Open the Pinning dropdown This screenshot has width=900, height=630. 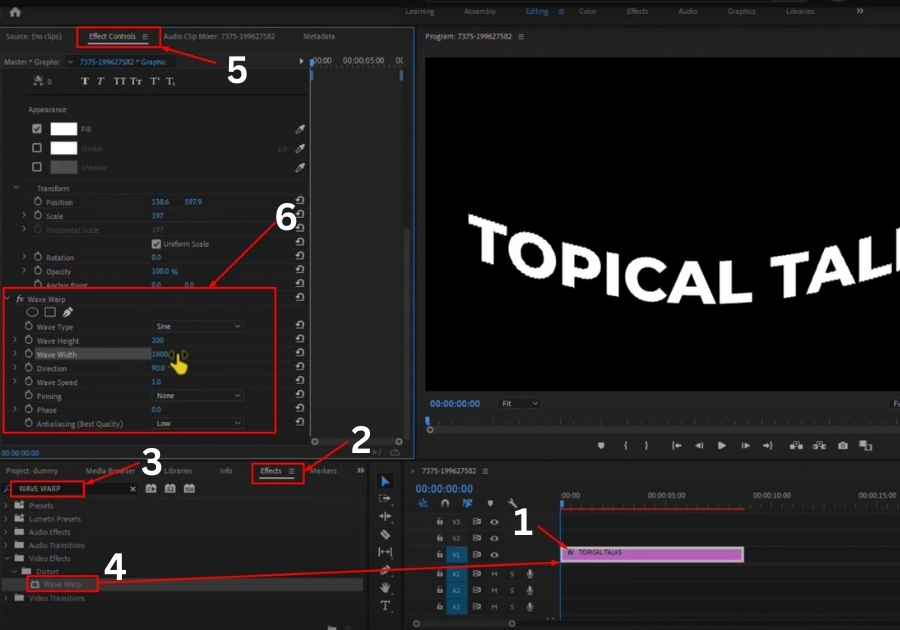198,395
